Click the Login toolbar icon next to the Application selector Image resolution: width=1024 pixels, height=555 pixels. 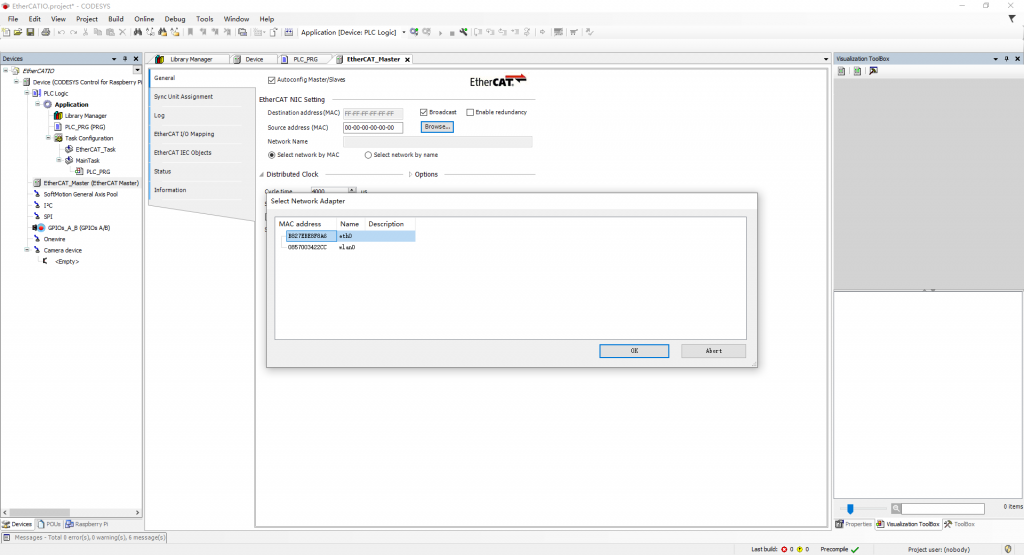(414, 32)
